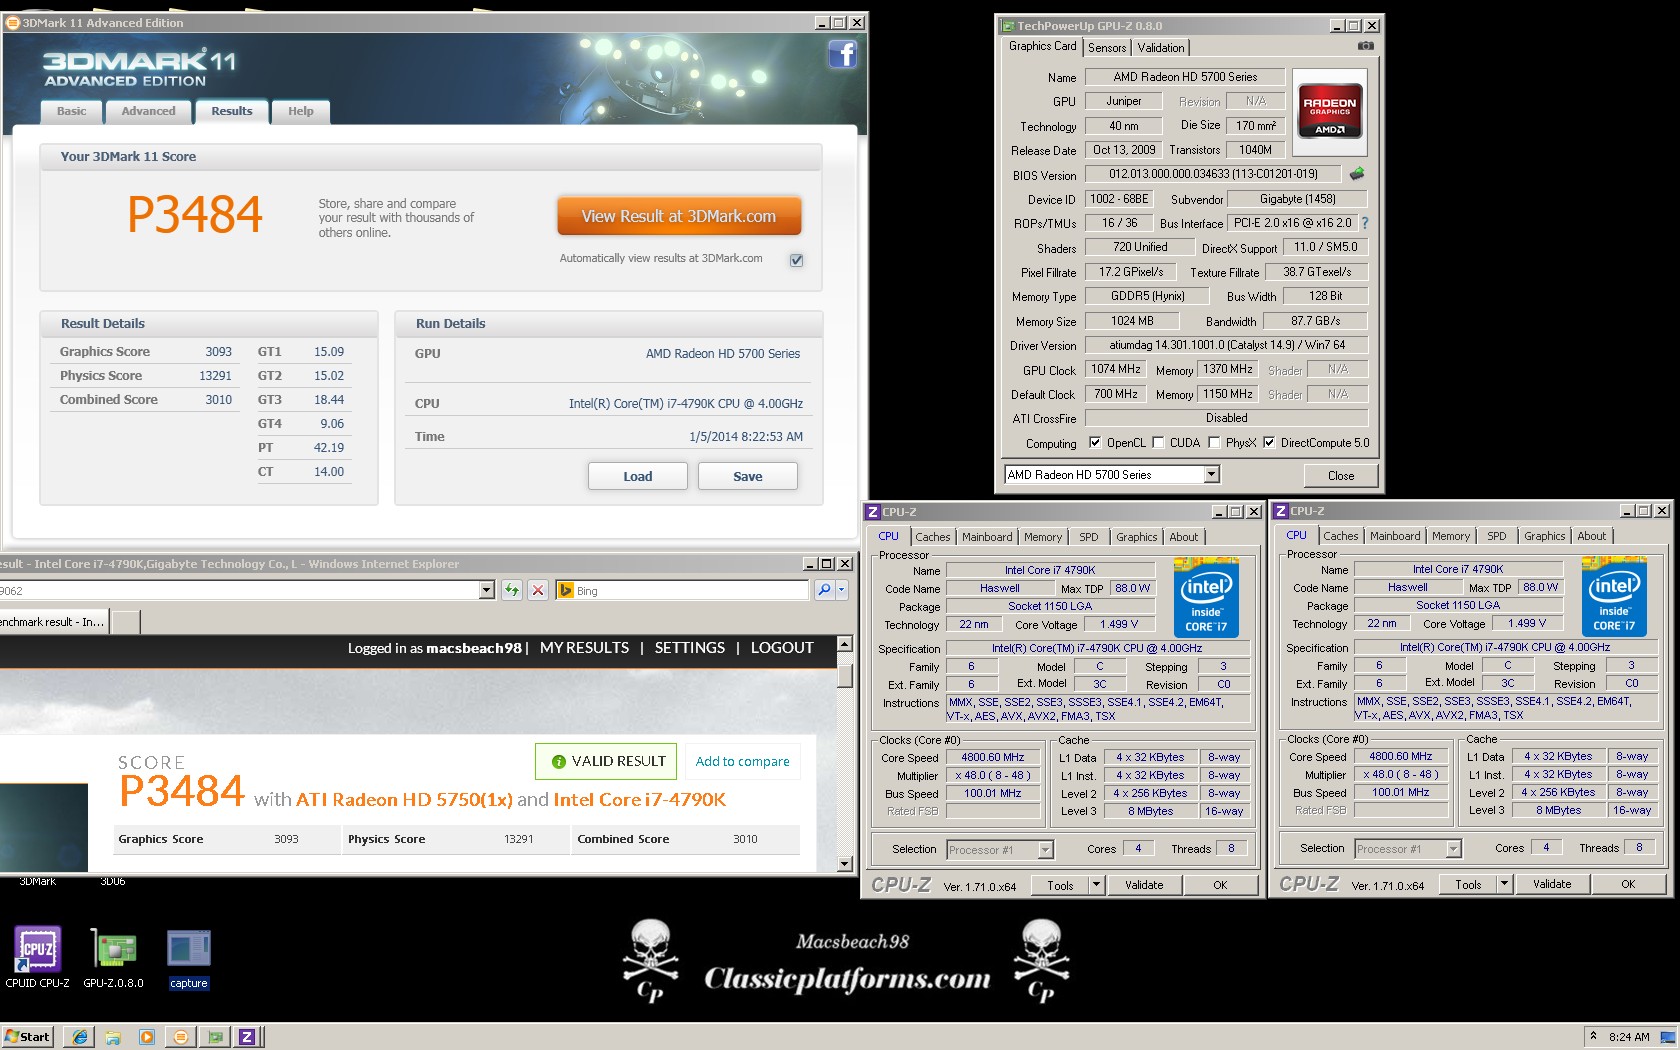Click the LOGOUT link on the webpage
This screenshot has height=1050, width=1680.
pyautogui.click(x=782, y=648)
